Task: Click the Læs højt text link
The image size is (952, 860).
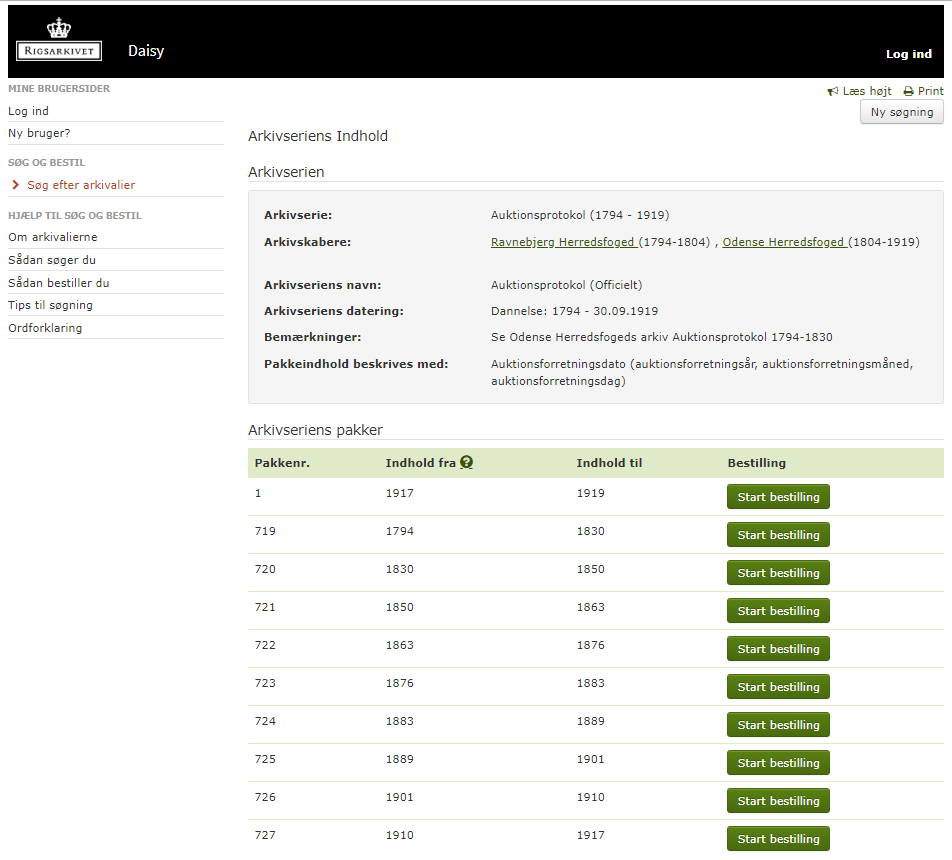Action: pyautogui.click(x=867, y=91)
